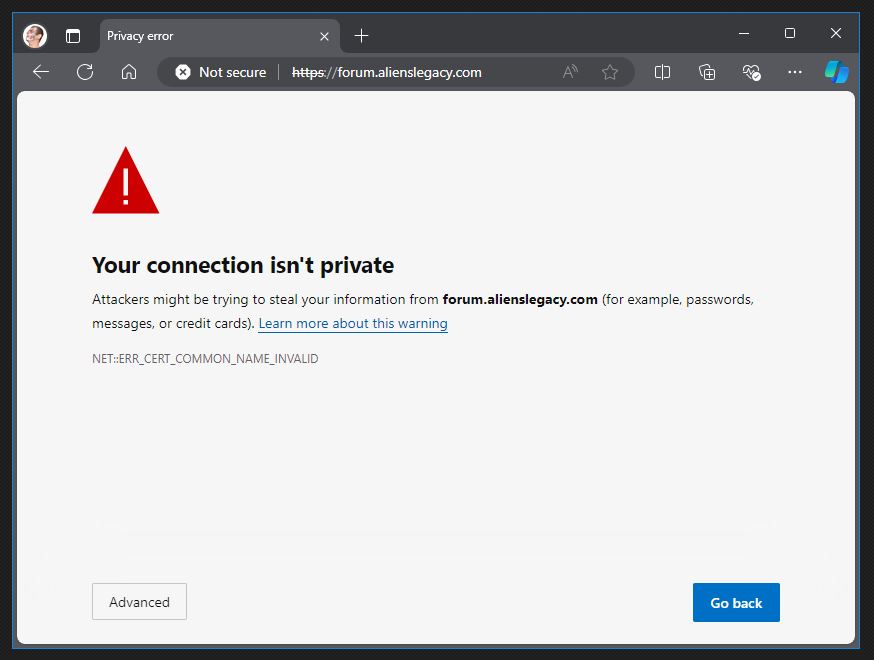Click the user profile avatar icon
The height and width of the screenshot is (660, 874).
[x=35, y=36]
